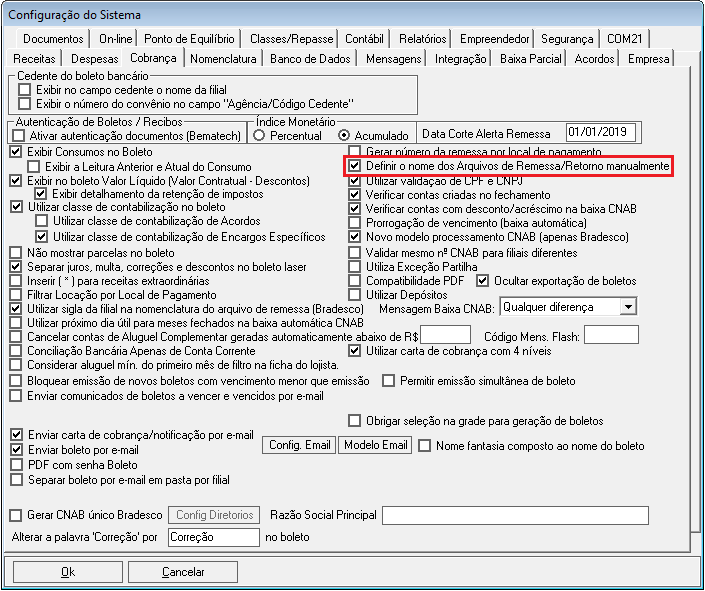The width and height of the screenshot is (705, 591).
Task: Uncheck 'Ocultar exportação de boletos'
Action: point(482,281)
